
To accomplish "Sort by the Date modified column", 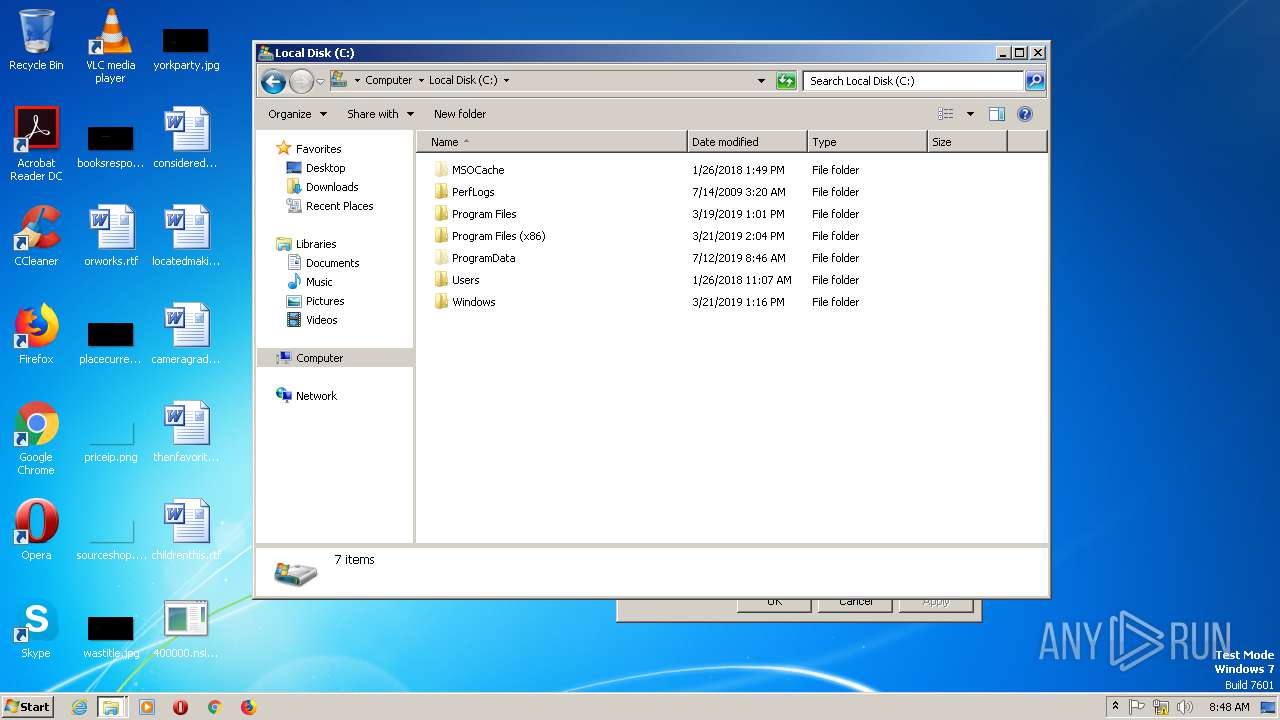I will 747,142.
